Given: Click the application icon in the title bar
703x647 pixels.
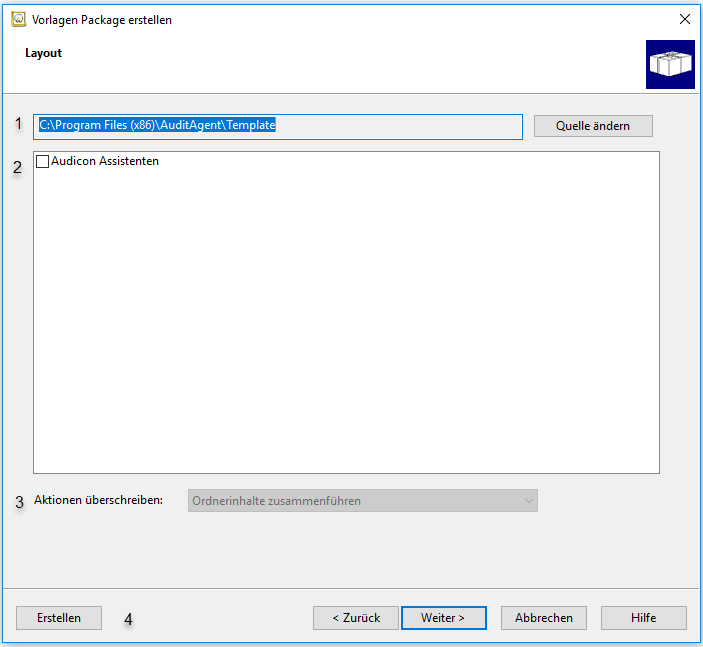Looking at the screenshot, I should [18, 20].
